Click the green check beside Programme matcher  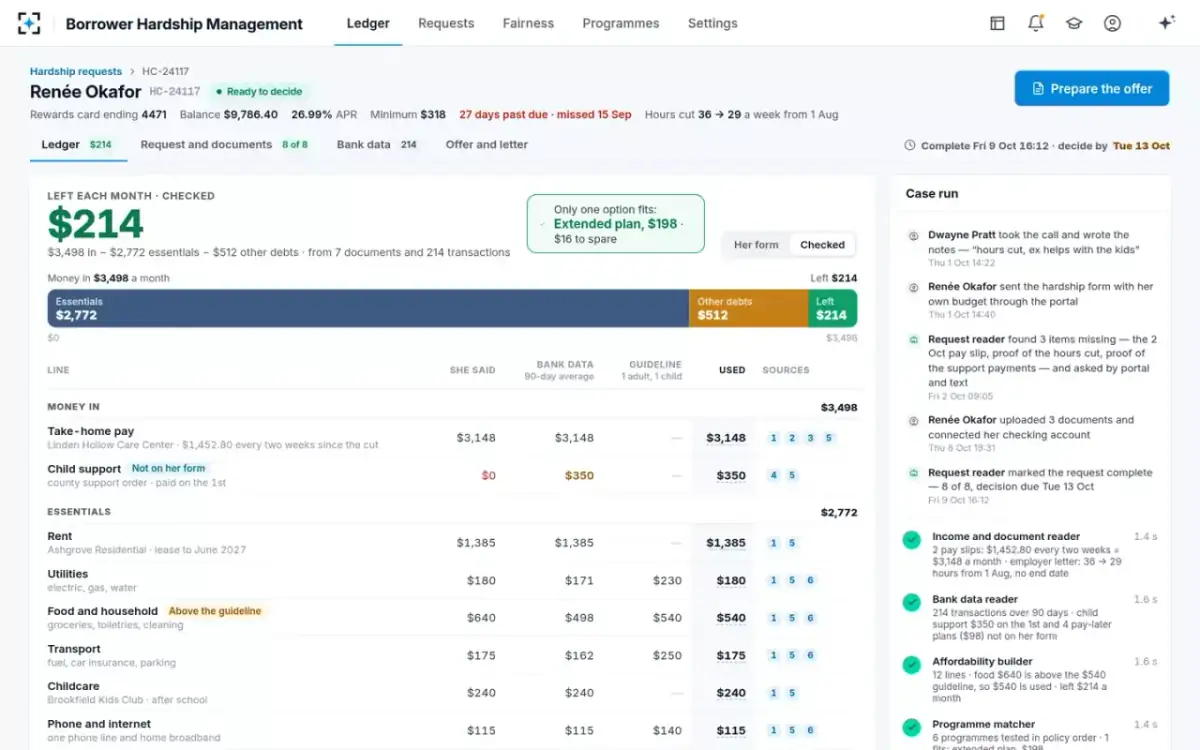coord(911,727)
